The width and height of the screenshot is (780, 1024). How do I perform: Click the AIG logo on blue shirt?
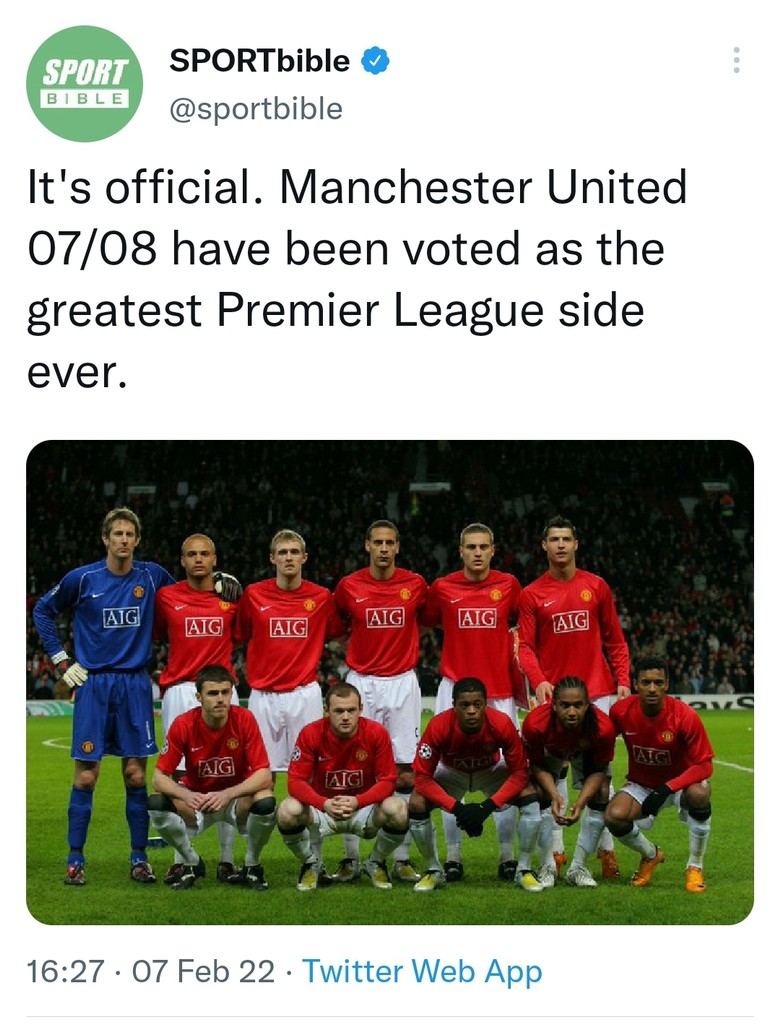[121, 617]
